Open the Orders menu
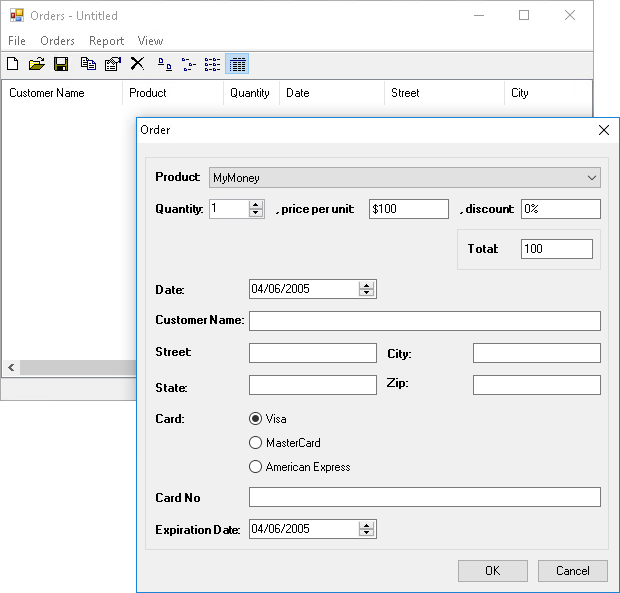 57,41
